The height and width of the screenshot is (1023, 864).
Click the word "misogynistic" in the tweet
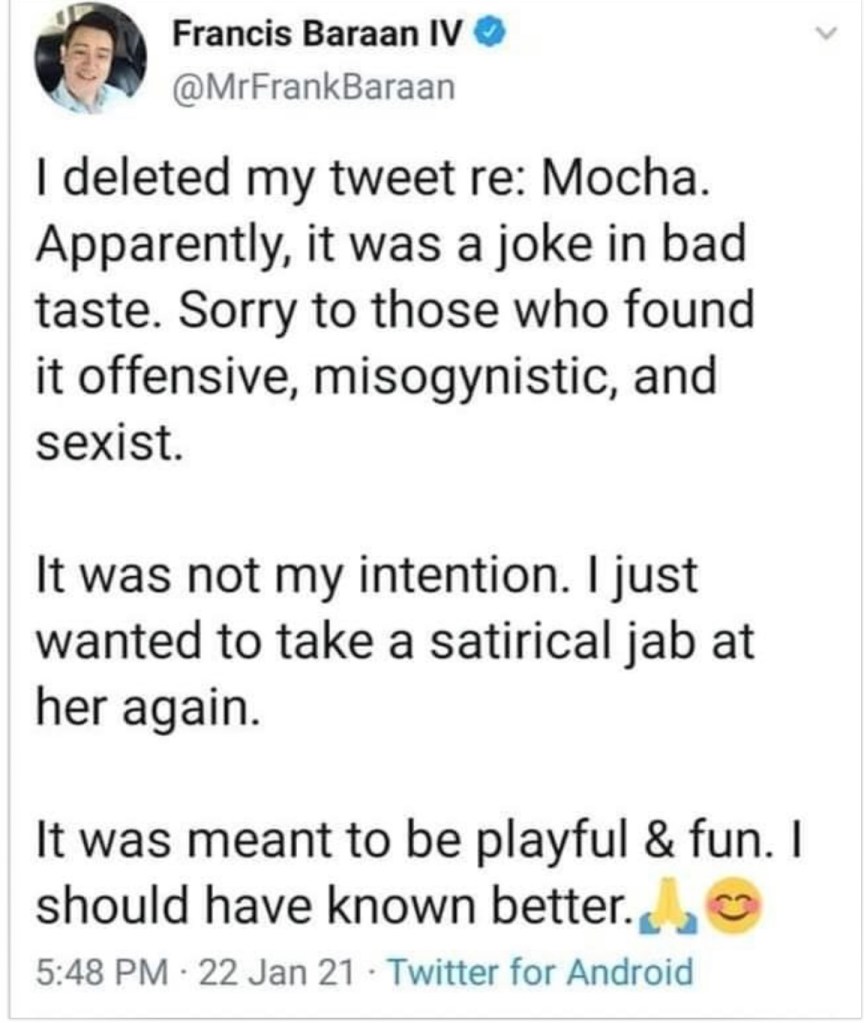[x=452, y=377]
